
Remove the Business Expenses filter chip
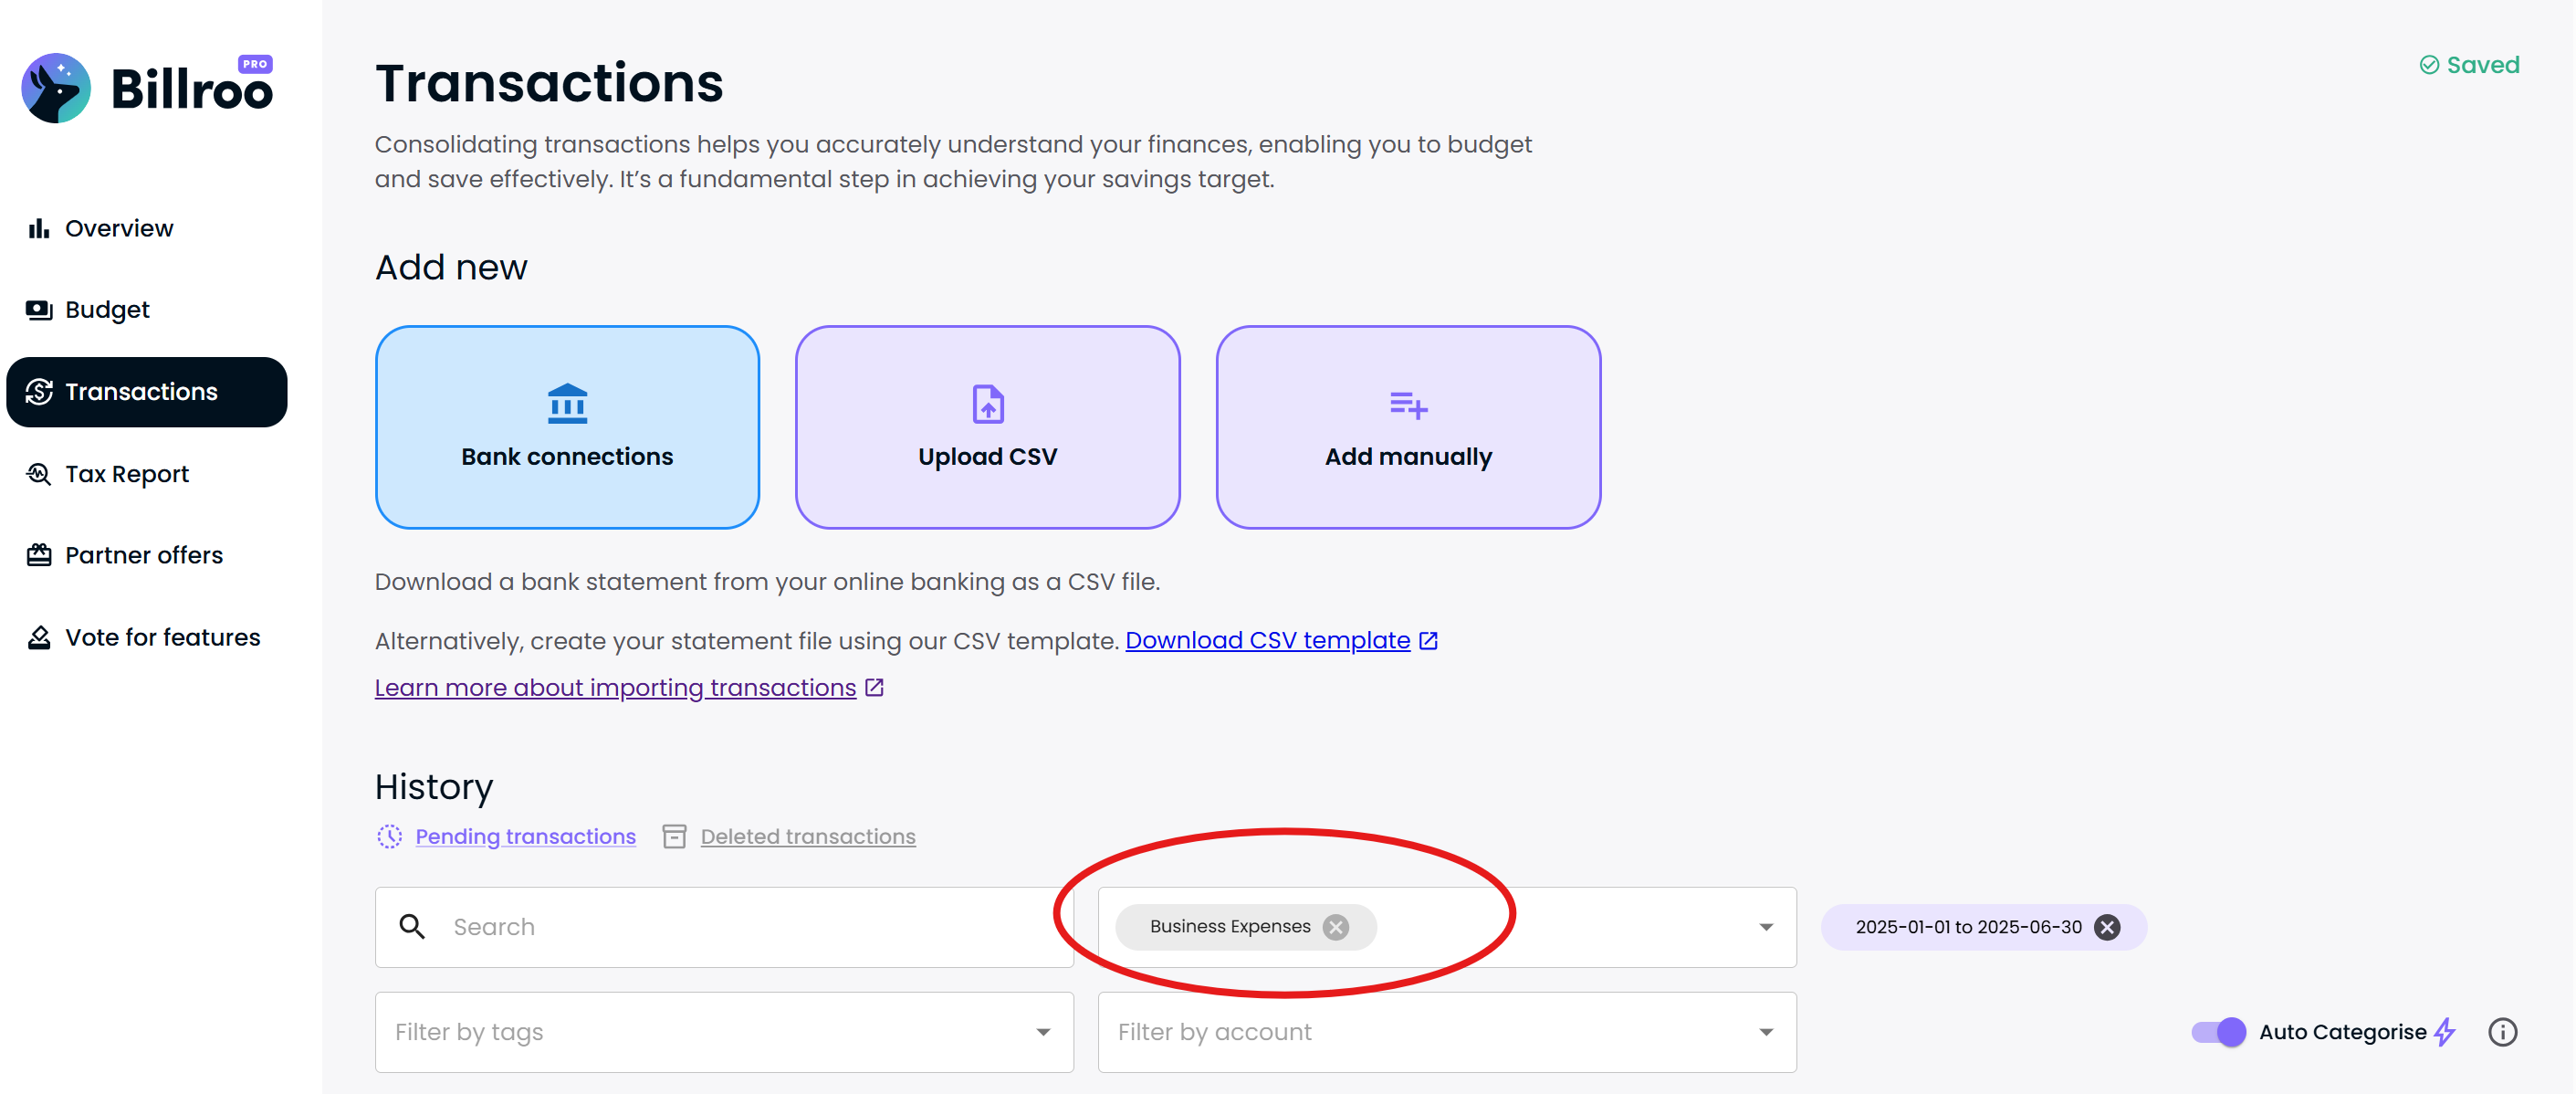coord(1336,927)
